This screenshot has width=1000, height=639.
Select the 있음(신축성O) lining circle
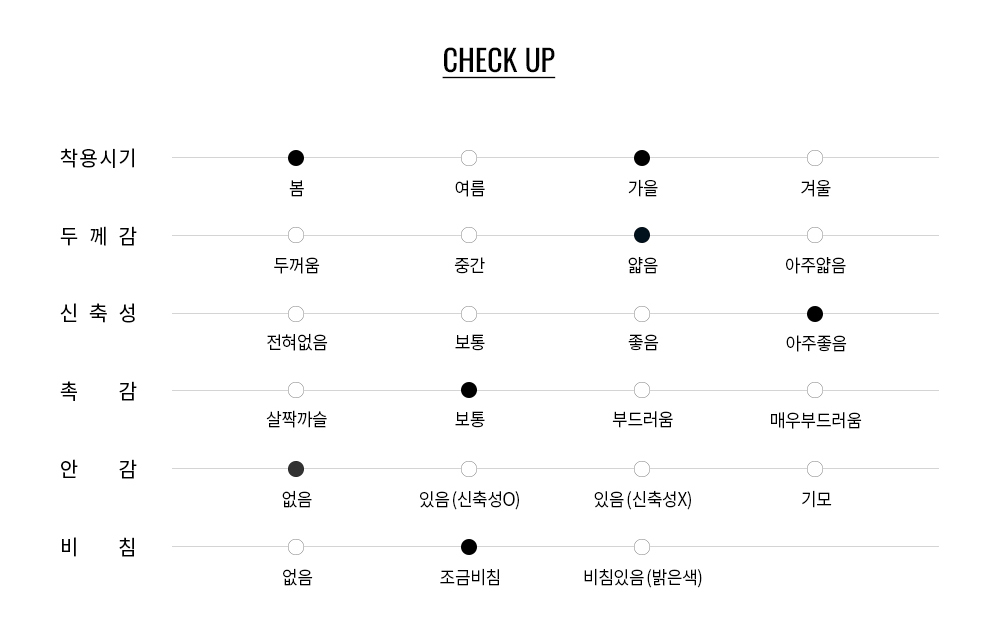pyautogui.click(x=469, y=469)
